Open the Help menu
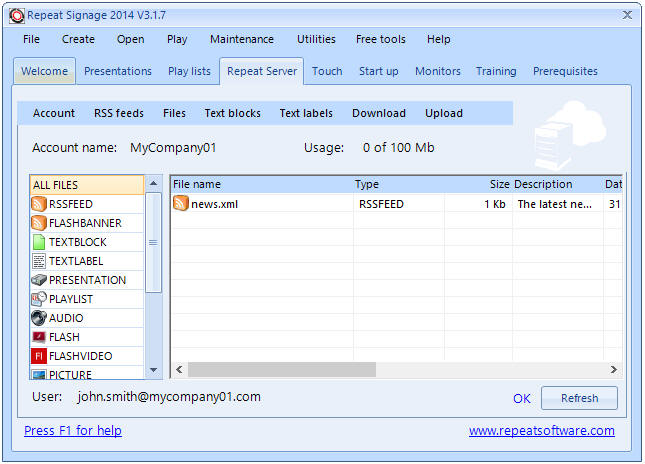The image size is (645, 464). click(439, 39)
